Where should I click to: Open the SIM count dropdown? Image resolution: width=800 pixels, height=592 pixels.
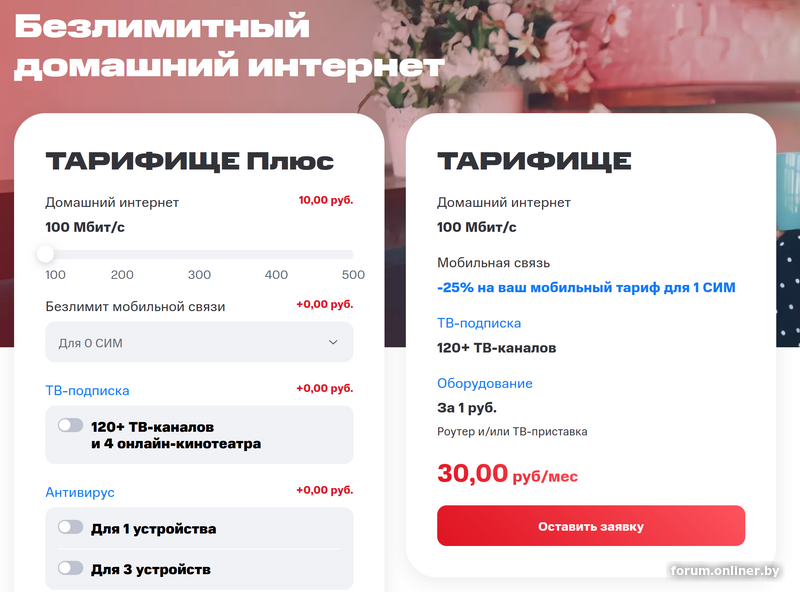coord(199,343)
